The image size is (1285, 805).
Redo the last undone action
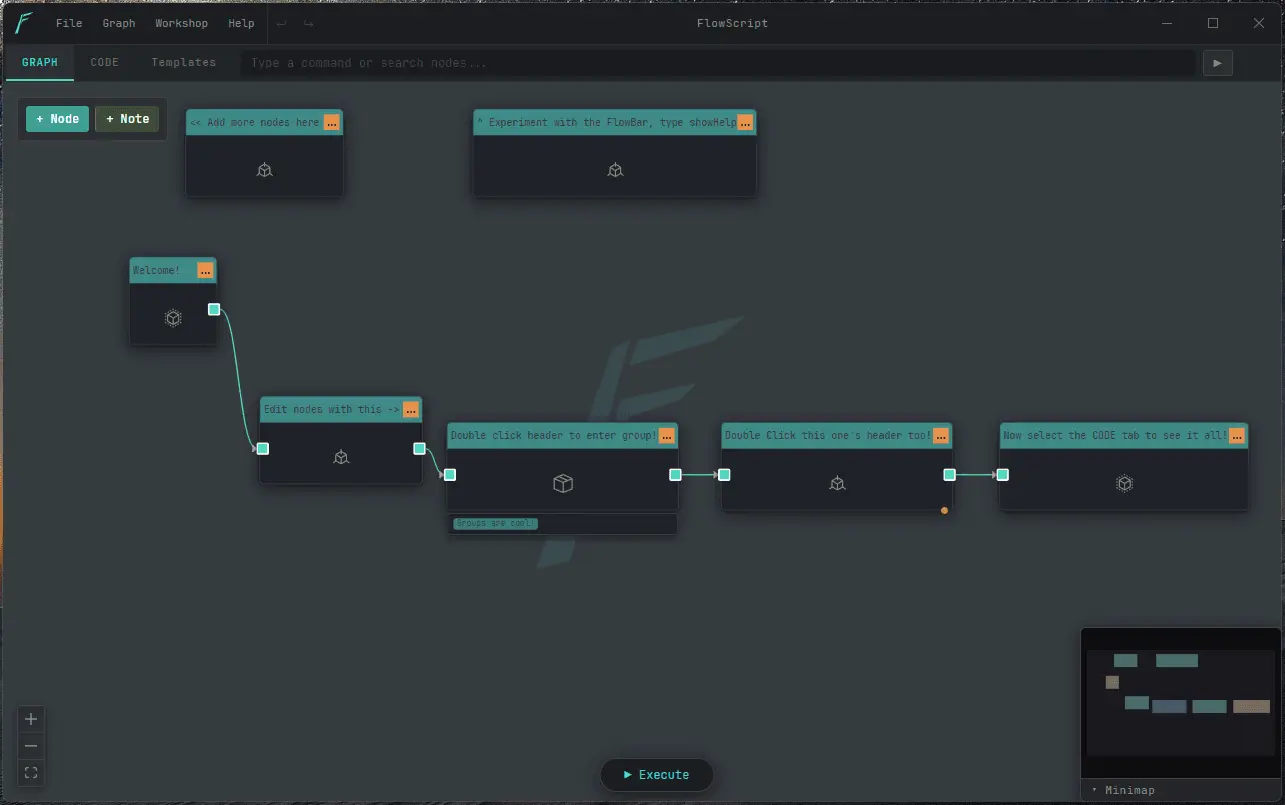(x=308, y=23)
